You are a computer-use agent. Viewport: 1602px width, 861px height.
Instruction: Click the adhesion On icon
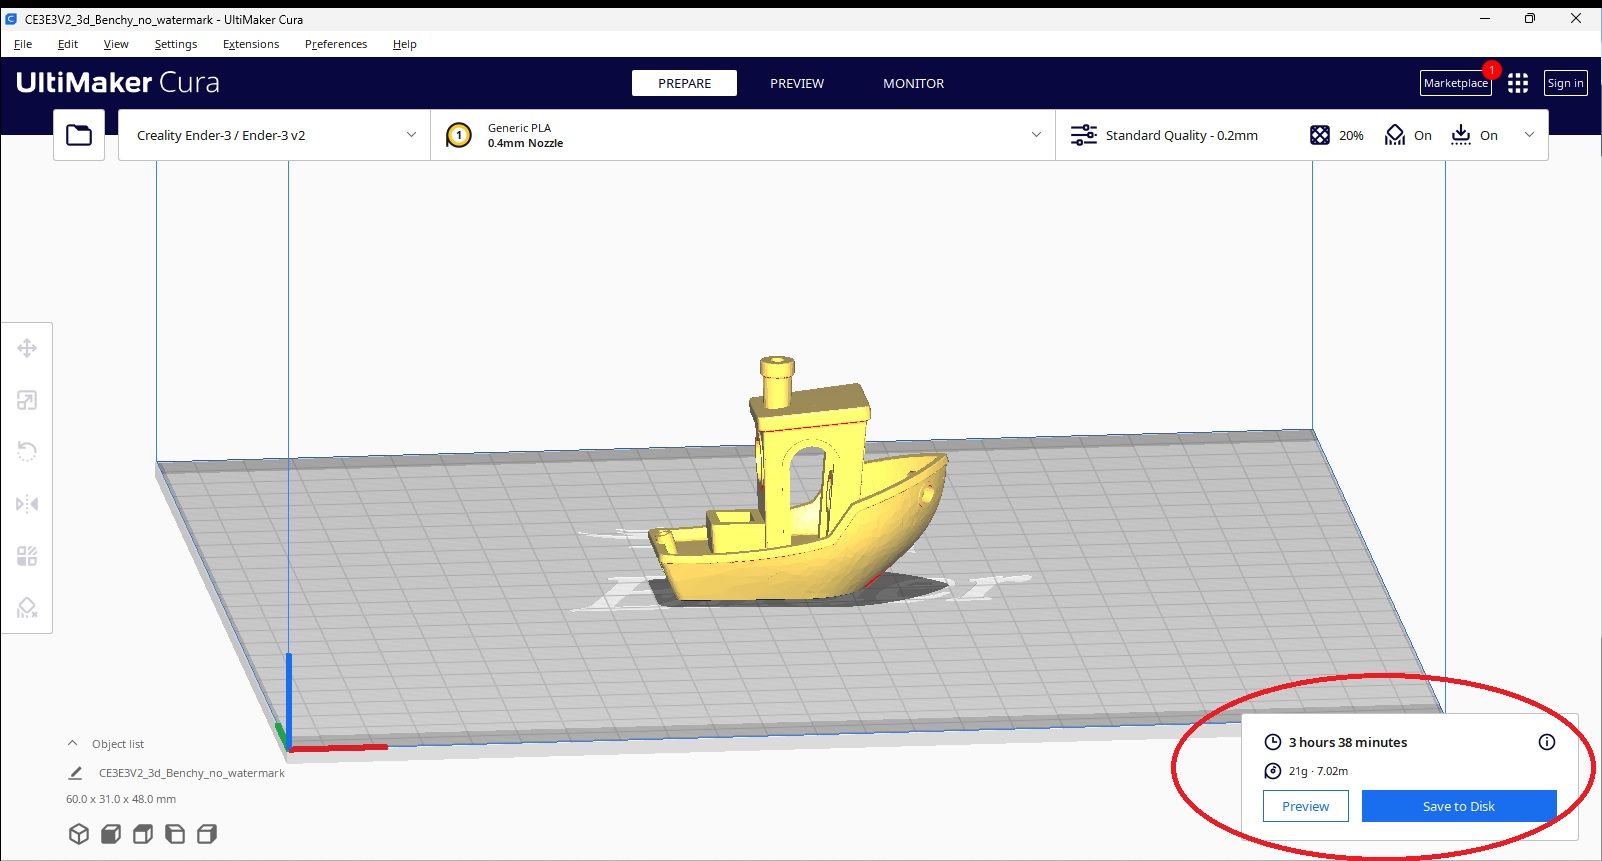pyautogui.click(x=1461, y=135)
